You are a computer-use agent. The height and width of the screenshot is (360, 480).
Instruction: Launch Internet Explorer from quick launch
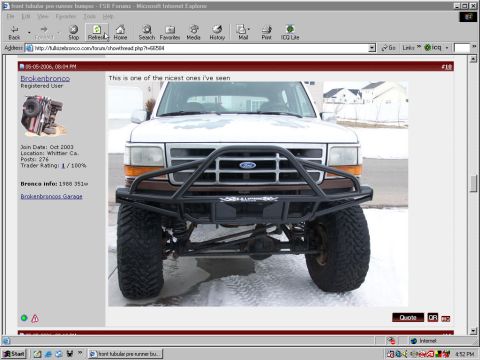(x=48, y=354)
